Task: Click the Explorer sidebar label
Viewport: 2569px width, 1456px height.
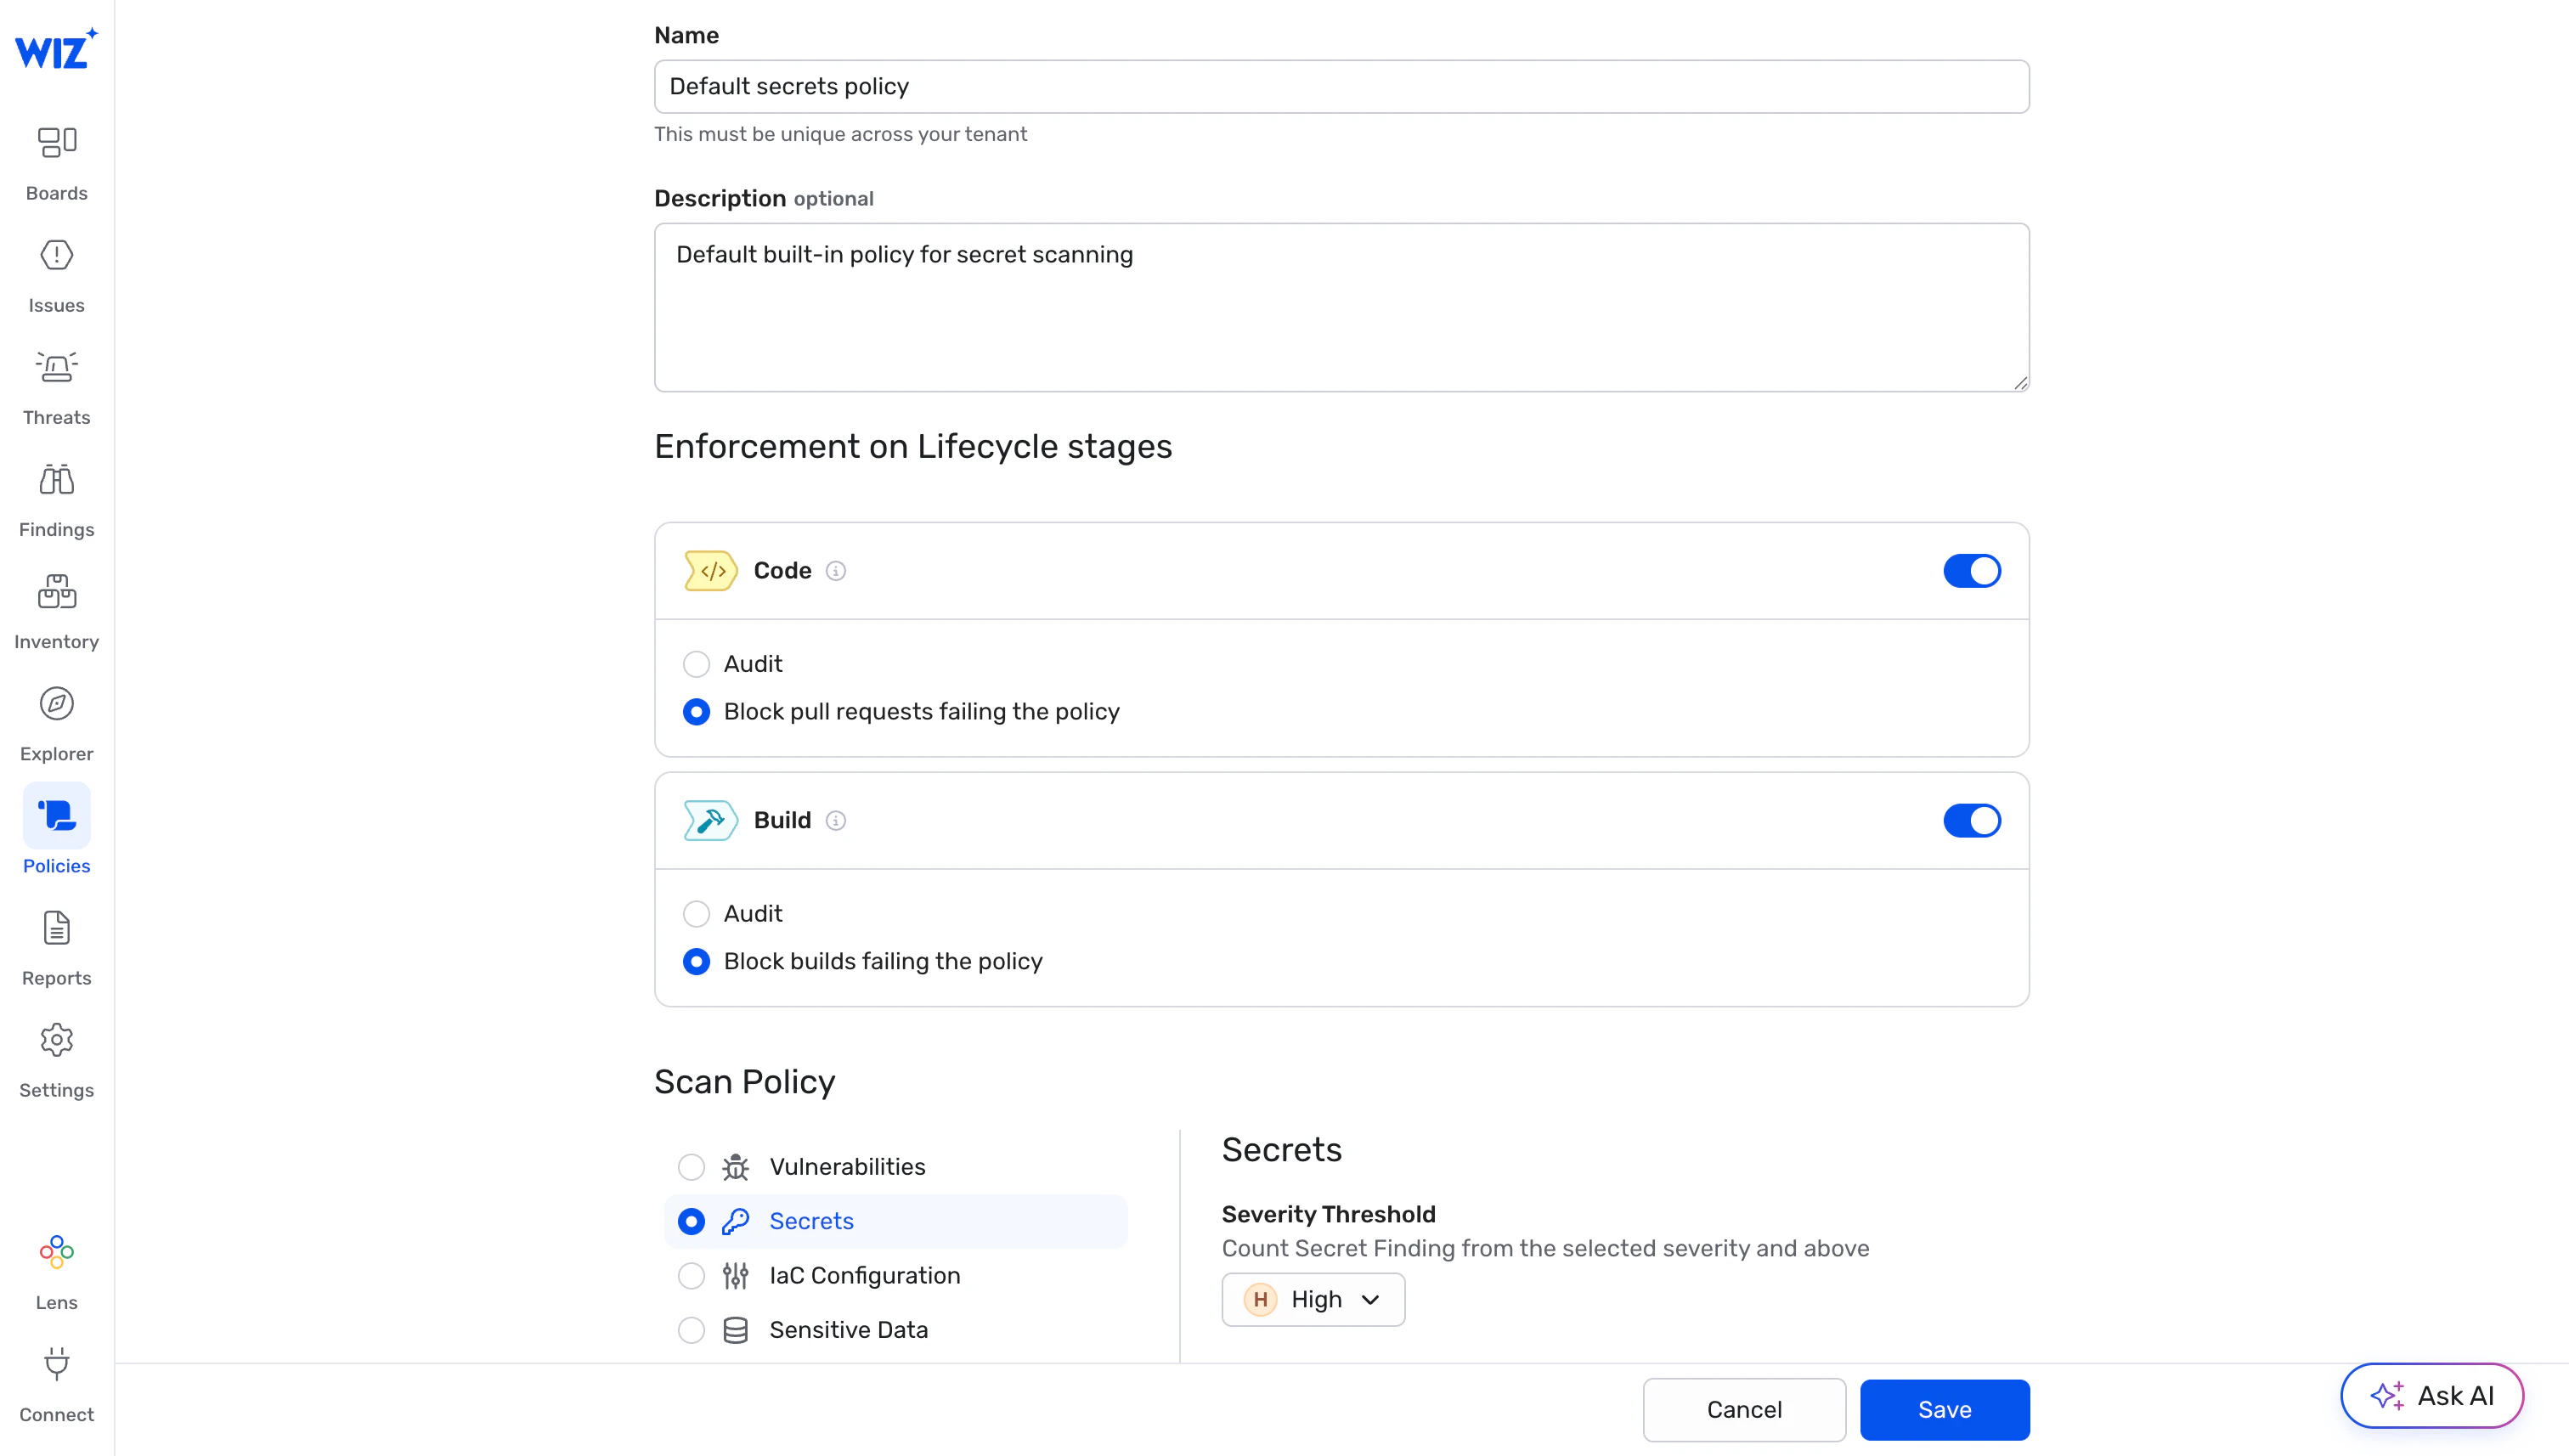Action: 56,754
